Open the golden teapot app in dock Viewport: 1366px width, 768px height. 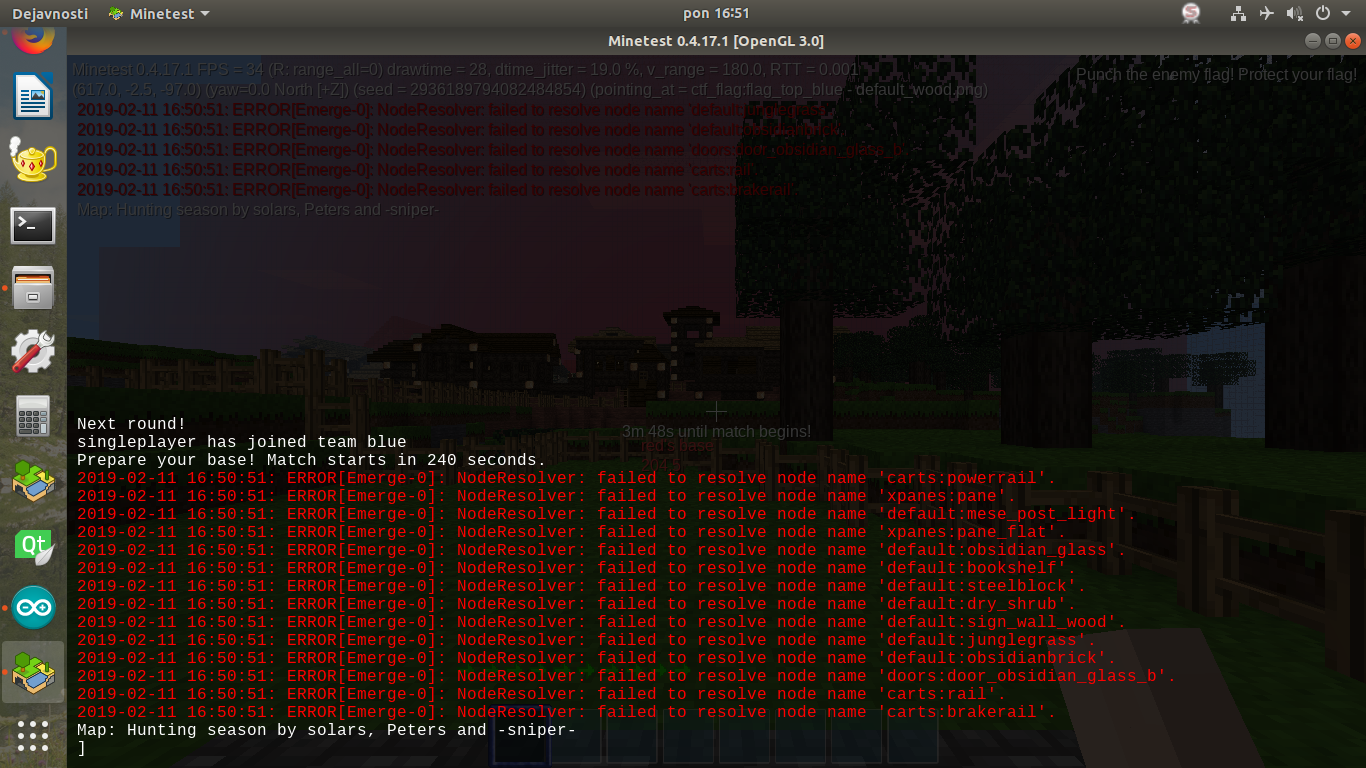coord(33,160)
